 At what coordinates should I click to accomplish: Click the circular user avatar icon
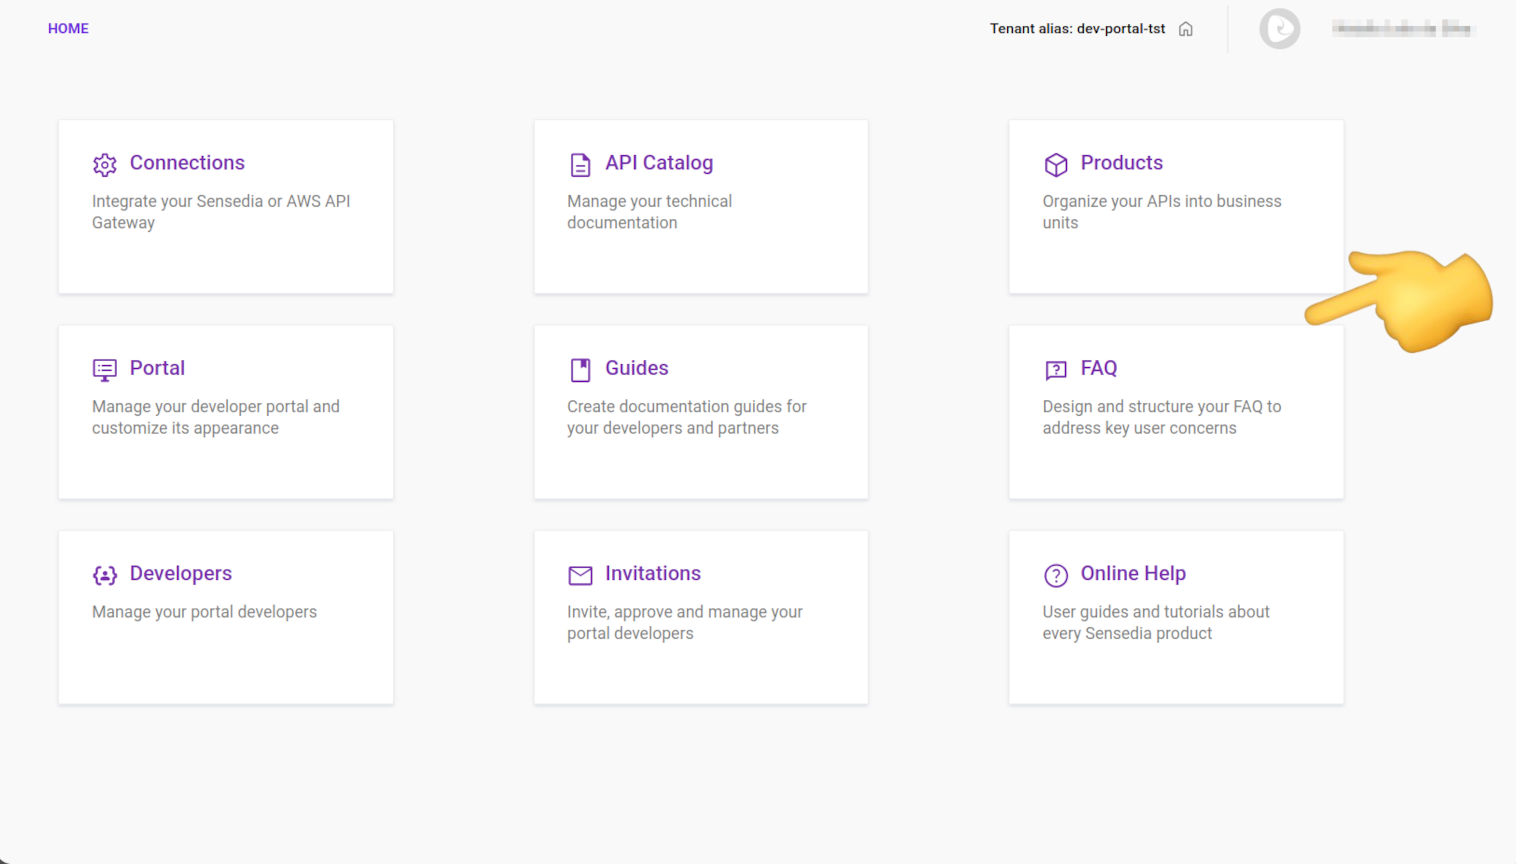click(1280, 28)
